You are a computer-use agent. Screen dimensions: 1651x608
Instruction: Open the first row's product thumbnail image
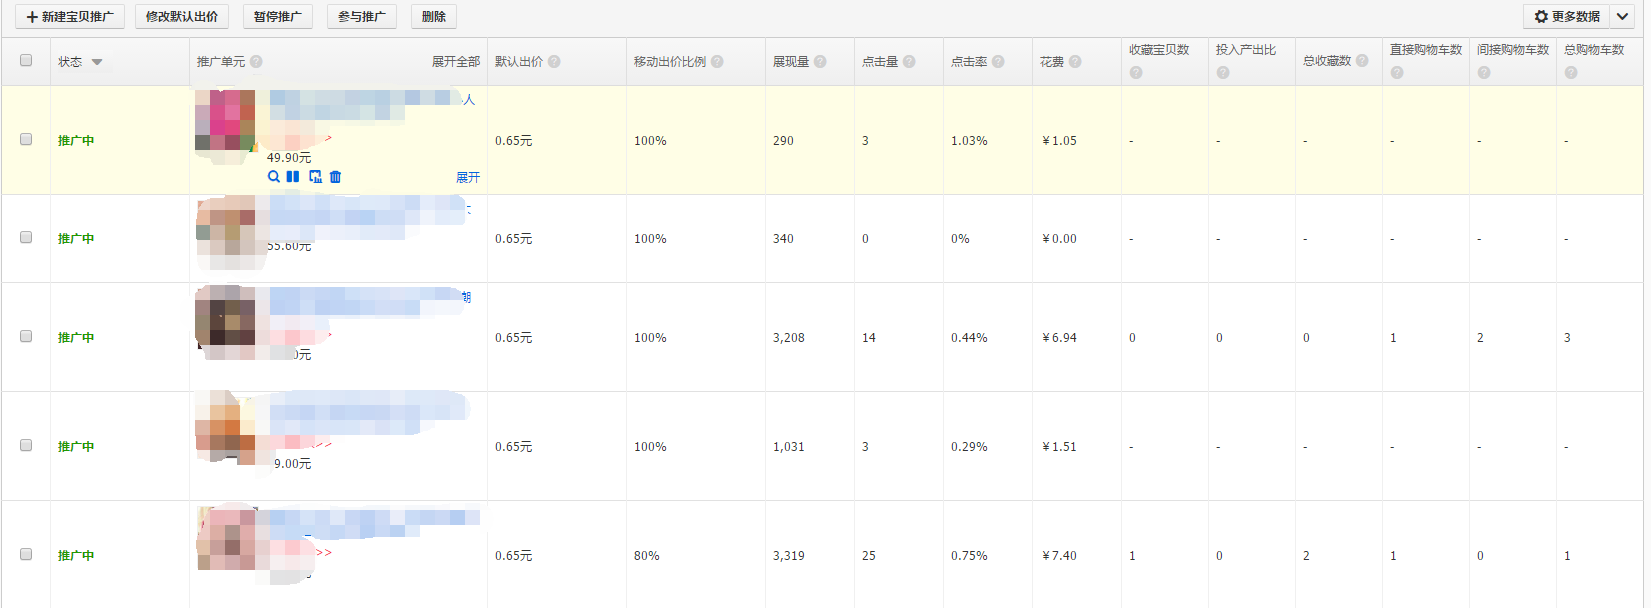click(x=225, y=125)
